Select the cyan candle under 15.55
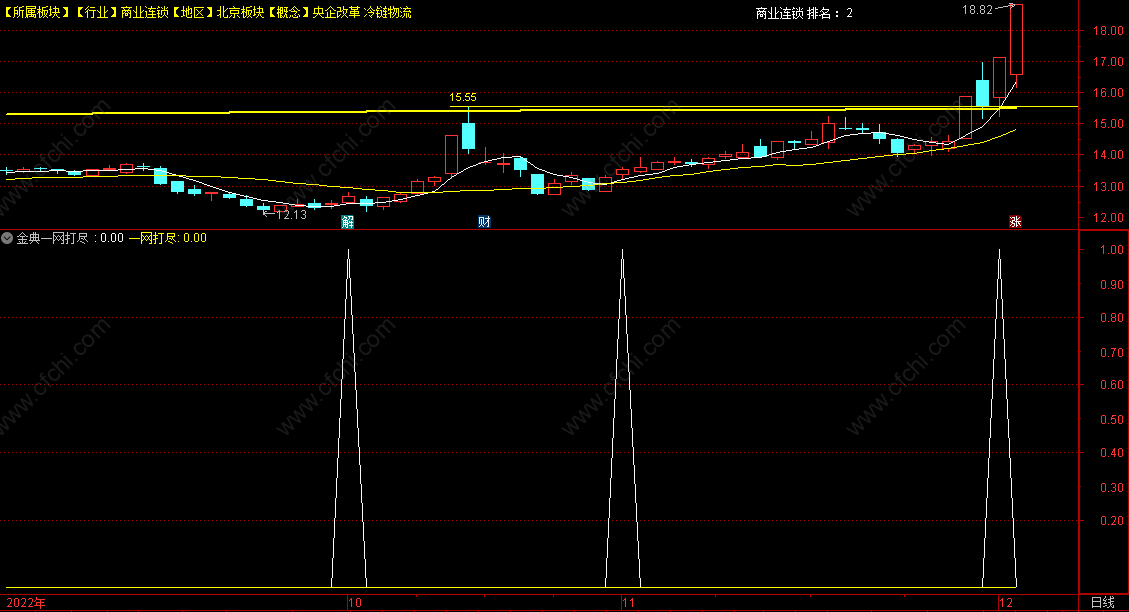 coord(469,135)
